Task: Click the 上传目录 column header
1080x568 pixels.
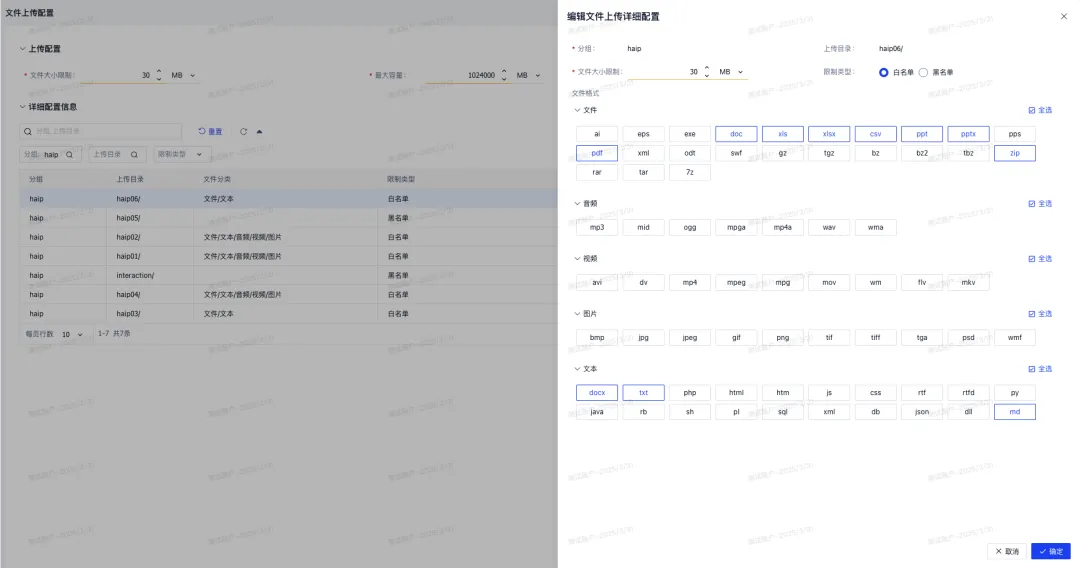Action: click(129, 179)
